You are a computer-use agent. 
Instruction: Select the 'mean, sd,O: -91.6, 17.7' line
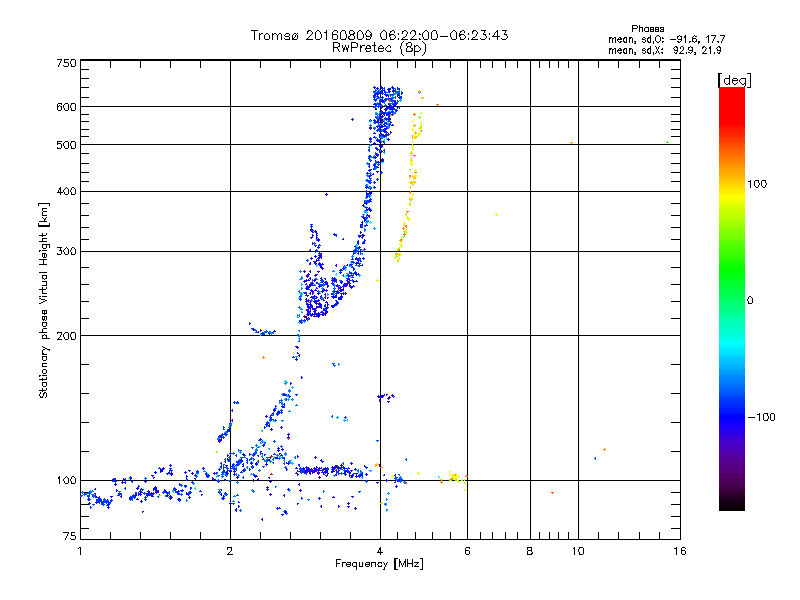click(666, 39)
